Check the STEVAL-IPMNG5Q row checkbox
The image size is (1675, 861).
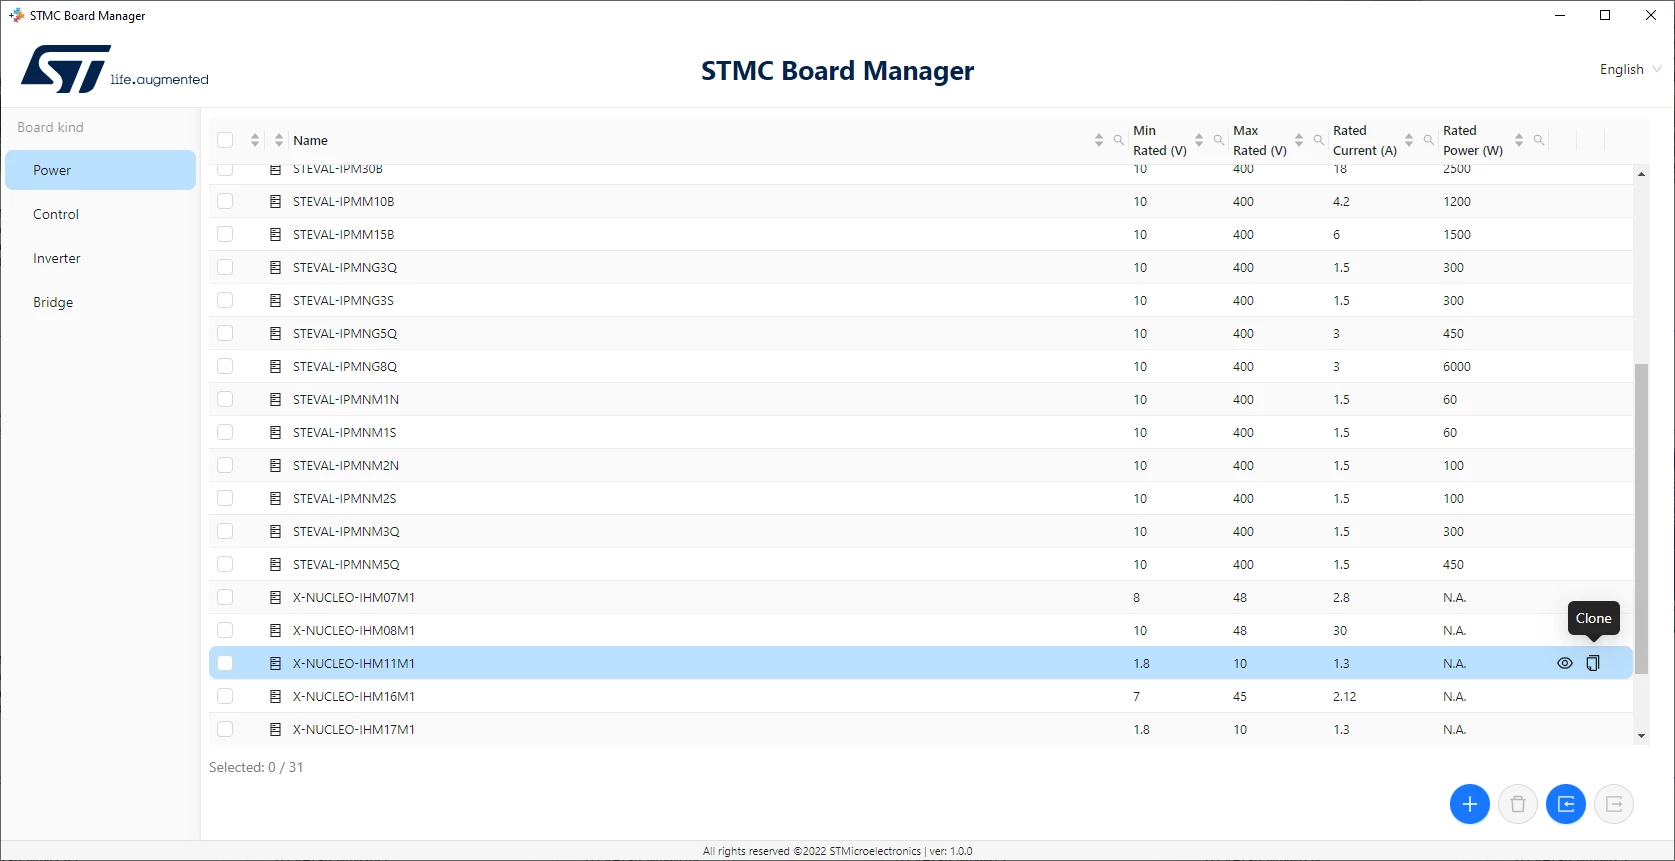[225, 333]
